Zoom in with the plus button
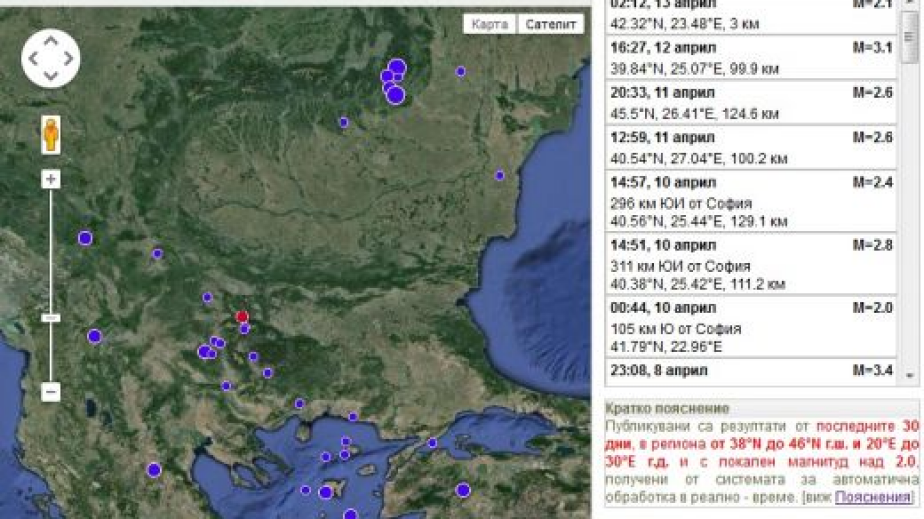 coord(51,179)
